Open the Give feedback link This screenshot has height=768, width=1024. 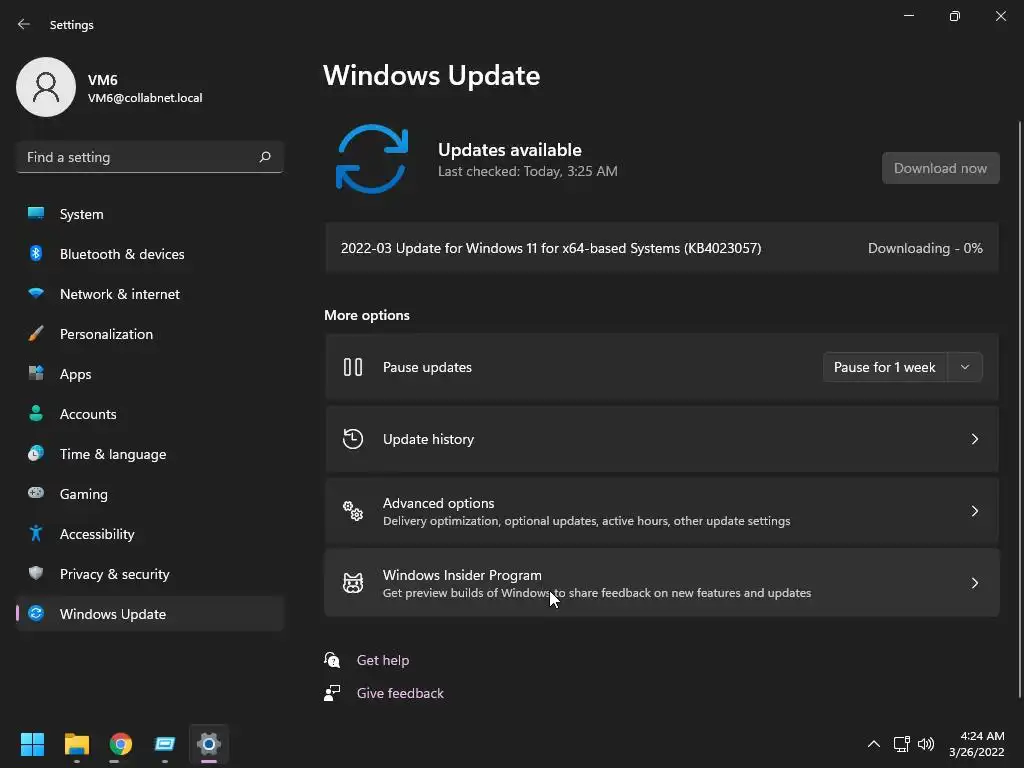400,693
